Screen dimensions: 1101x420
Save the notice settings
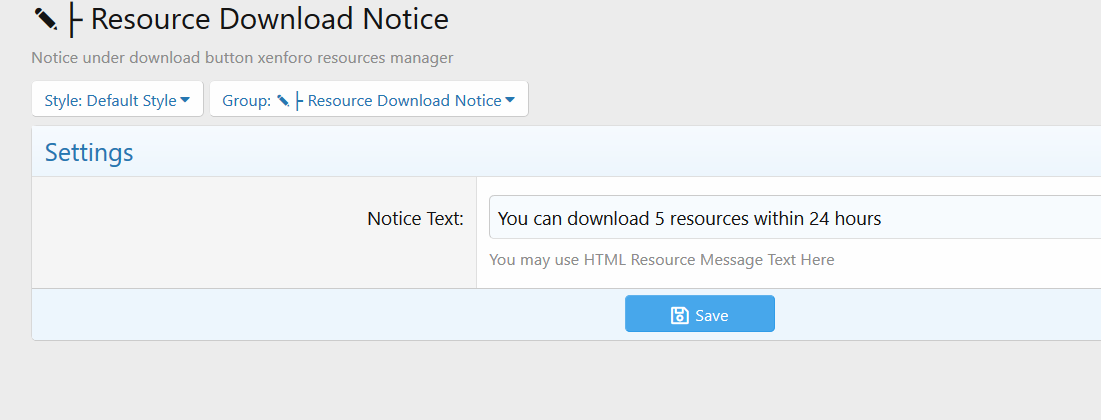pyautogui.click(x=699, y=314)
